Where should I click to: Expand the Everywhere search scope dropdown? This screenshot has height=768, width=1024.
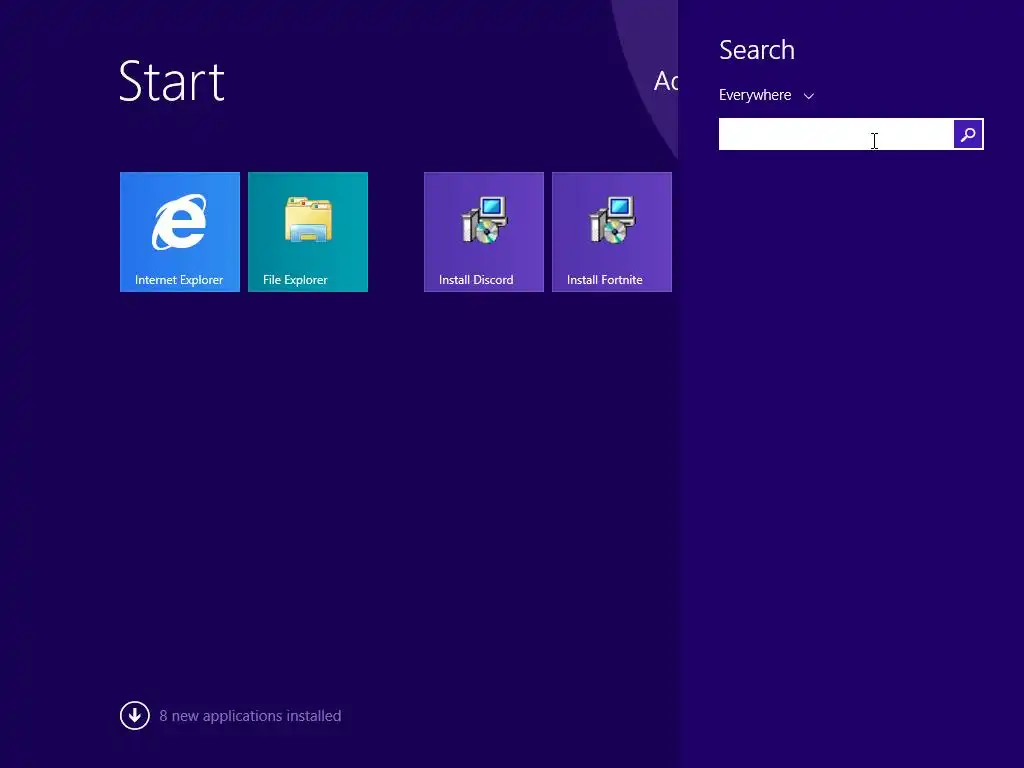(766, 95)
